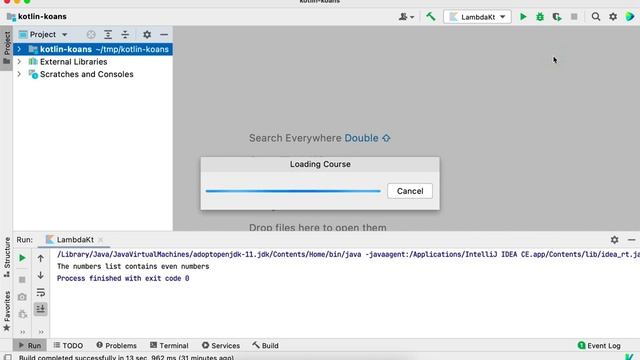This screenshot has height=360, width=640.
Task: Open Search Everywhere magnifier icon
Action: pyautogui.click(x=596, y=17)
